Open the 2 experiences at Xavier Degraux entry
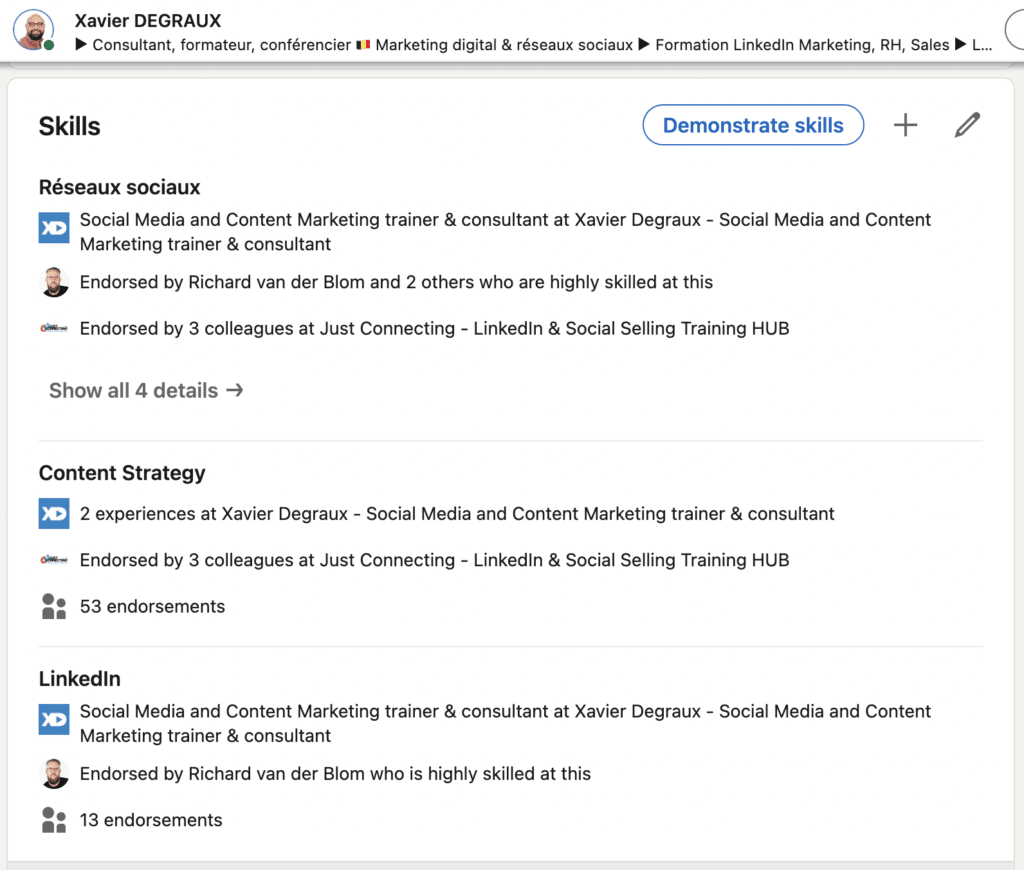The image size is (1024, 870). (x=457, y=514)
